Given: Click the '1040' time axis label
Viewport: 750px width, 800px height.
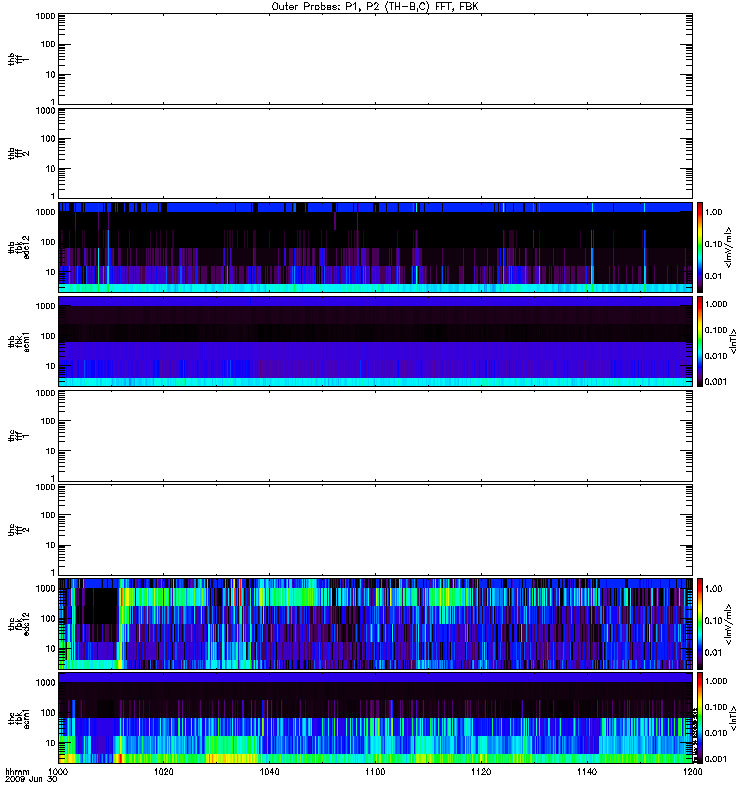Looking at the screenshot, I should pyautogui.click(x=269, y=772).
